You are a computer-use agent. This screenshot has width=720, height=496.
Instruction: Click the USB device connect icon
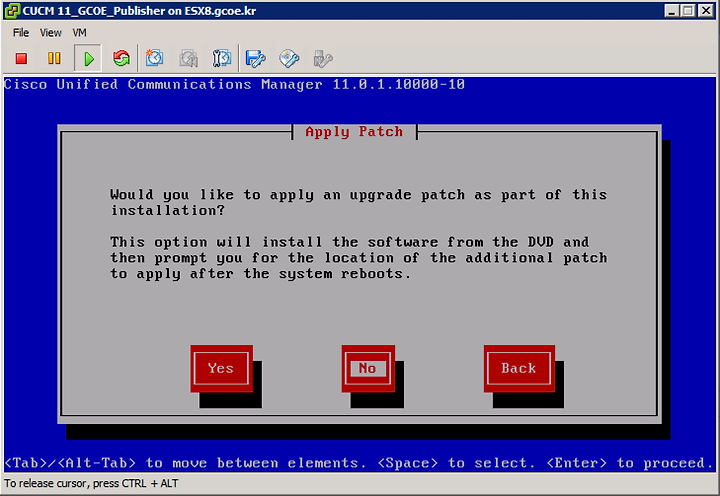pyautogui.click(x=323, y=58)
